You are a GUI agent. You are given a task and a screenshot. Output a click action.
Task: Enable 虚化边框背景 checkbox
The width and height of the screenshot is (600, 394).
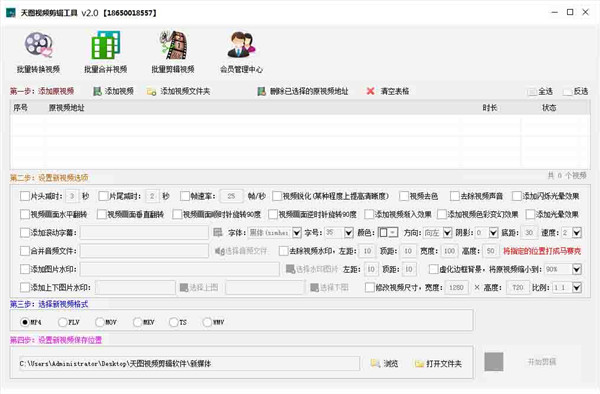pyautogui.click(x=434, y=269)
